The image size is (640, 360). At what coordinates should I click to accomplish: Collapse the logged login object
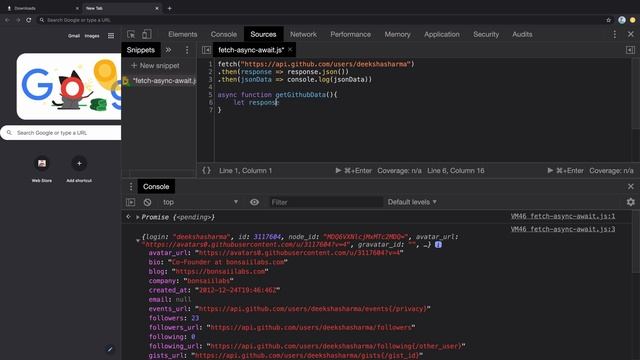pos(138,240)
